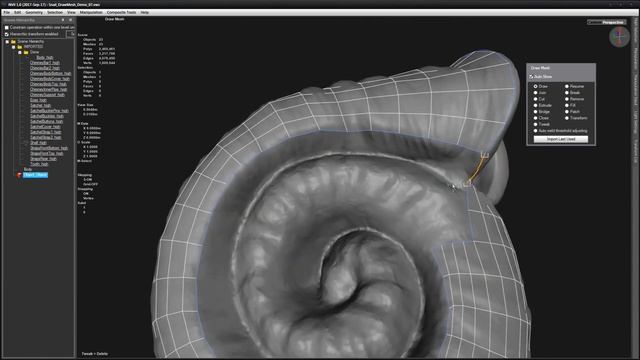Viewport: 640px width, 360px height.
Task: Collapse the Scene Hierarchy root node
Action: pyautogui.click(x=7, y=42)
